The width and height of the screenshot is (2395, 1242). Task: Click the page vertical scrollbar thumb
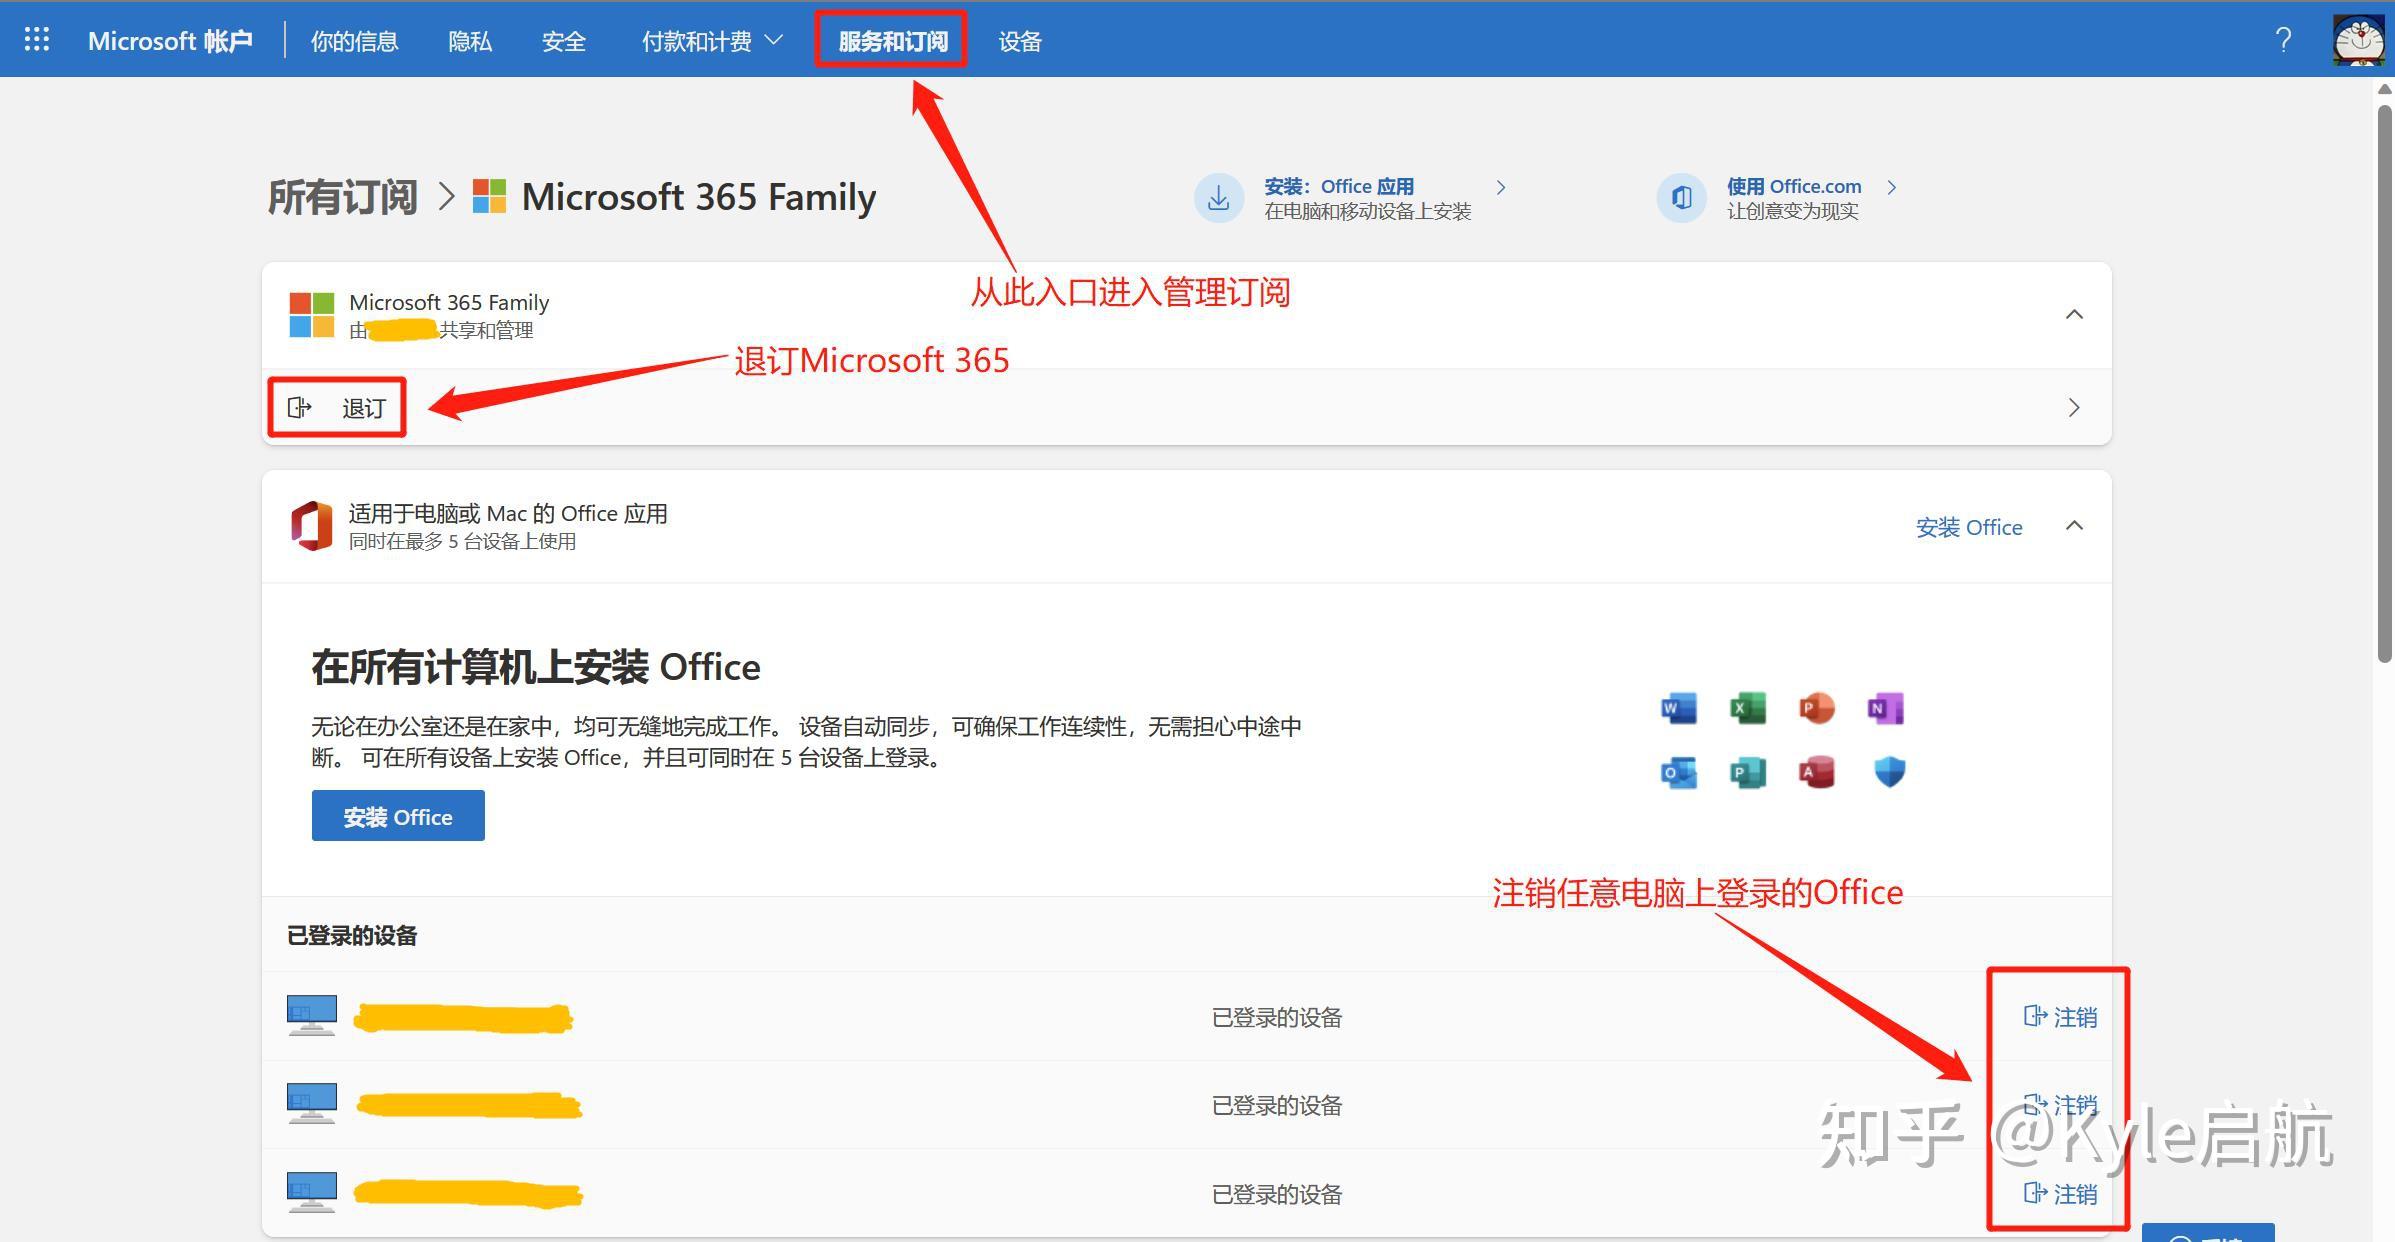tap(2384, 382)
